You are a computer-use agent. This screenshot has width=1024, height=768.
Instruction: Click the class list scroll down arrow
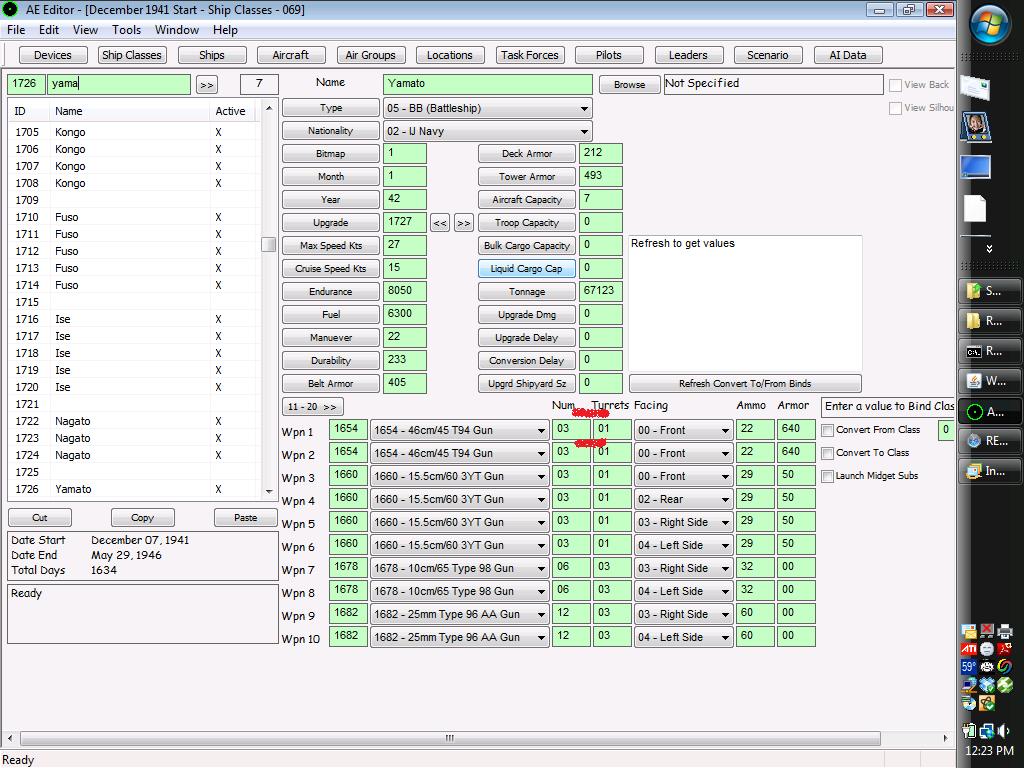click(x=269, y=492)
